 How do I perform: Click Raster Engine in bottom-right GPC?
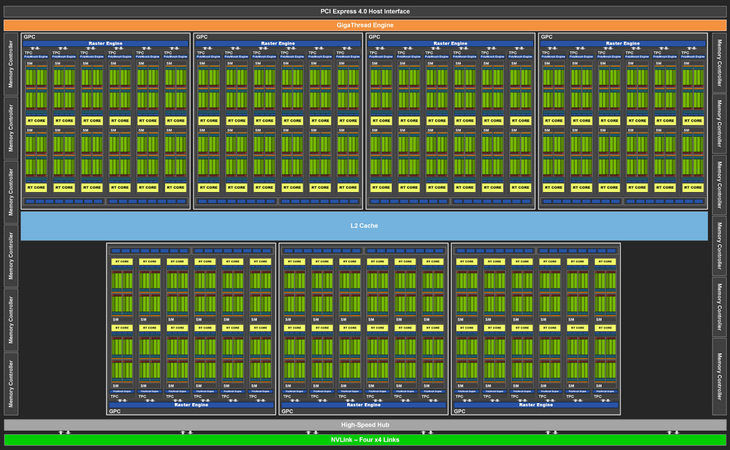coord(536,405)
